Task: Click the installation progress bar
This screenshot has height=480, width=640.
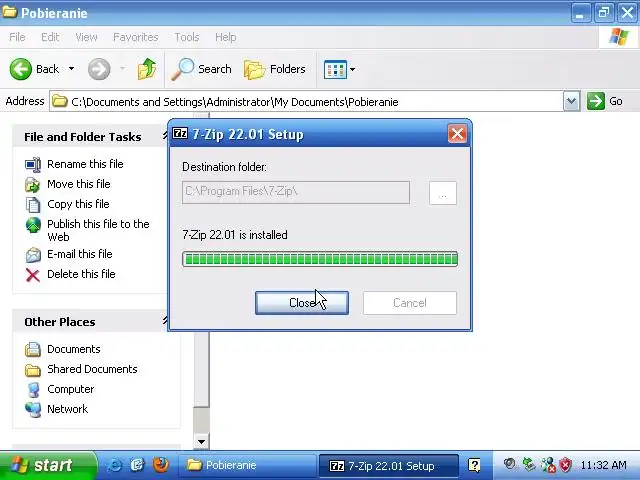Action: coord(320,259)
